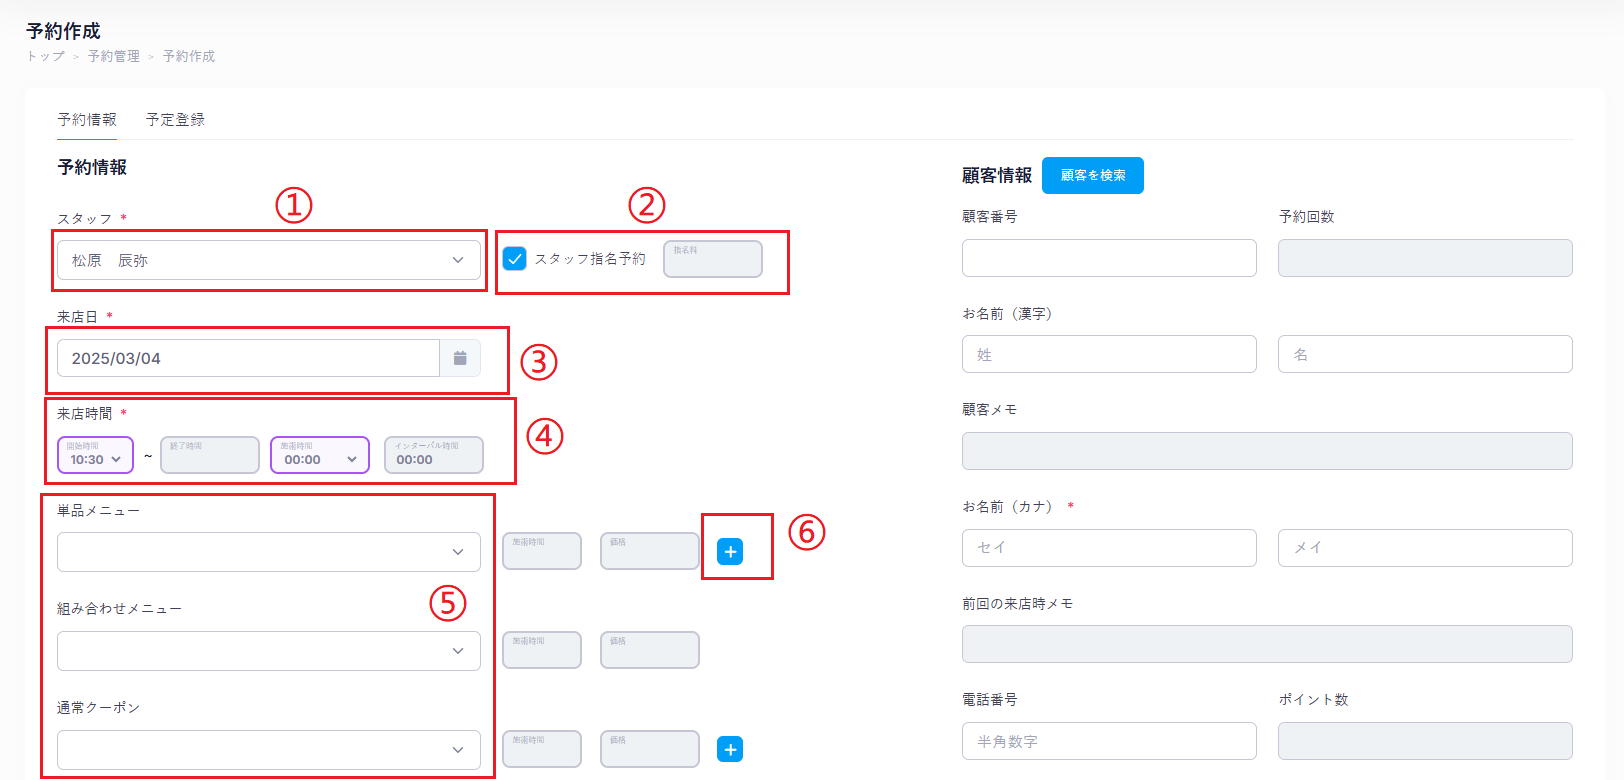This screenshot has width=1624, height=780.
Task: Open the calendar picker for 来店日
Action: [x=460, y=358]
